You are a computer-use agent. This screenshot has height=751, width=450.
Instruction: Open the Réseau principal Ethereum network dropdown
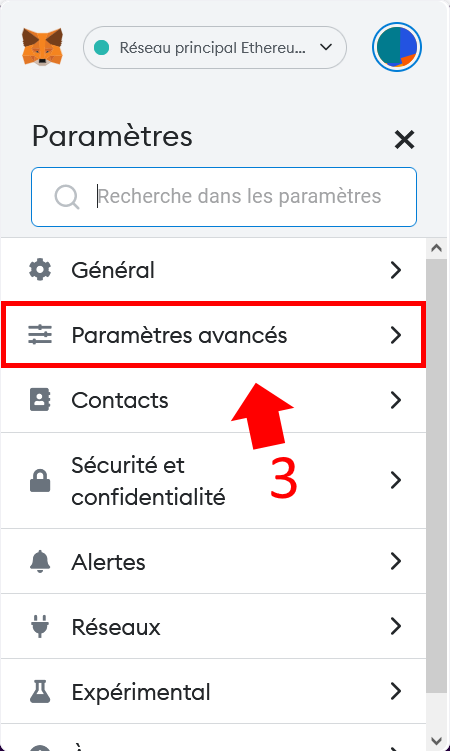pyautogui.click(x=214, y=47)
